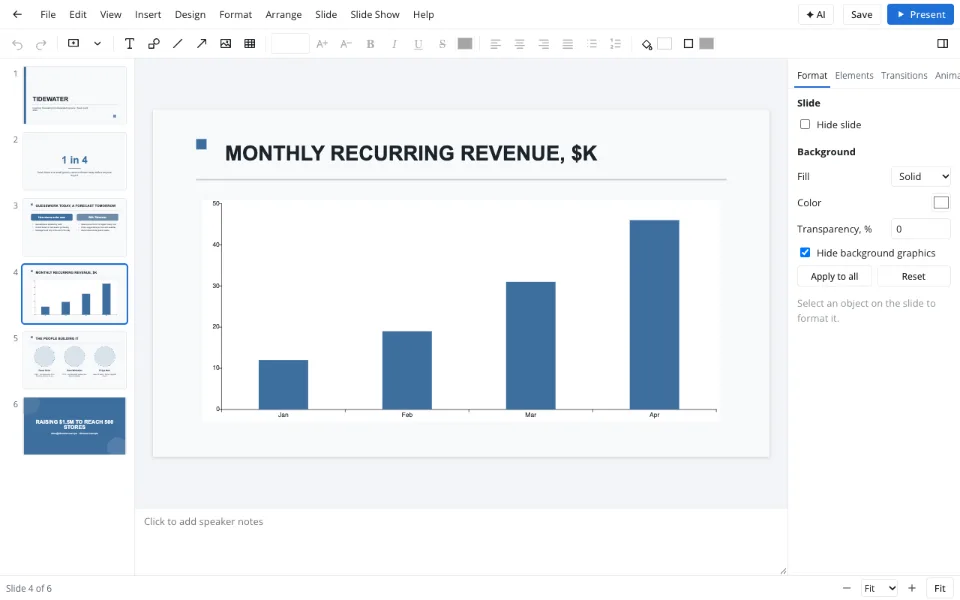Expand the new slide layout dropdown arrow
960x600 pixels.
click(97, 43)
